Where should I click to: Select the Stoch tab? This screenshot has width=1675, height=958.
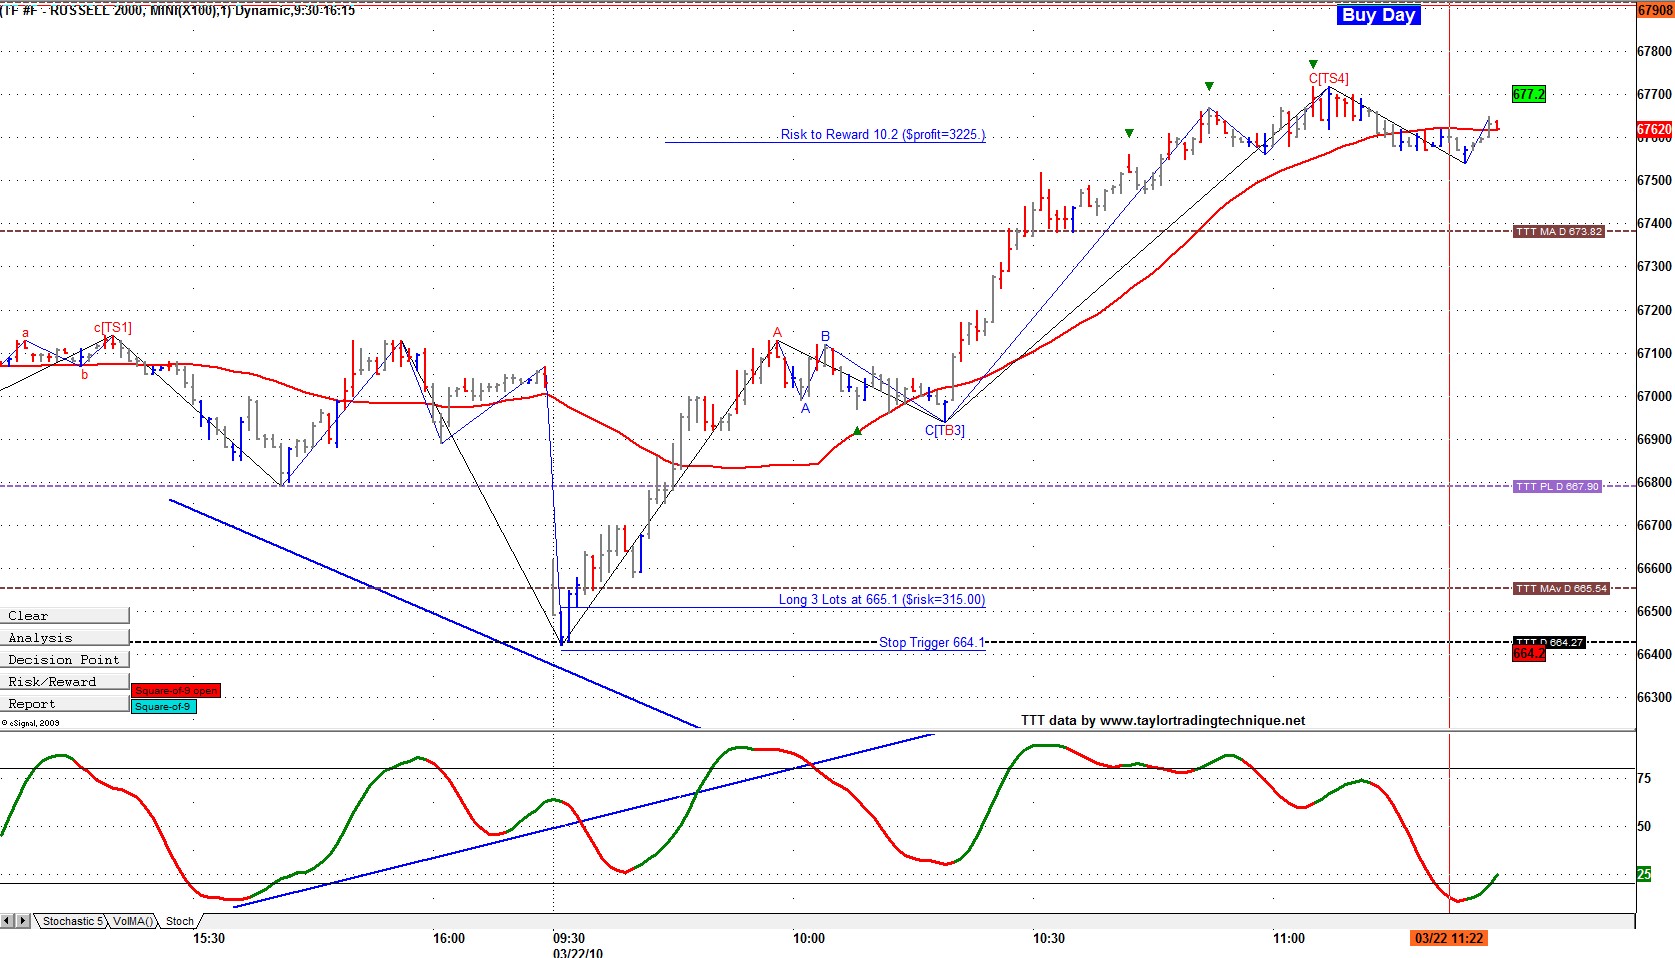[180, 921]
